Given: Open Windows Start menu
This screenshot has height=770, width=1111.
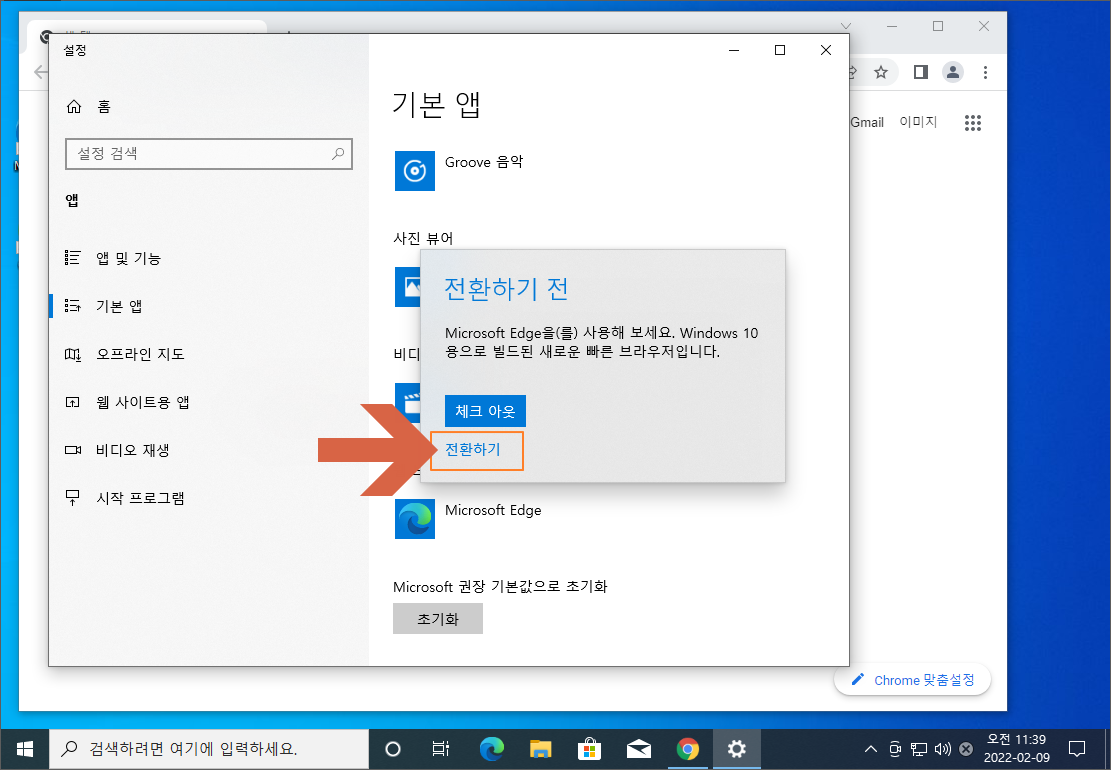Looking at the screenshot, I should point(24,749).
